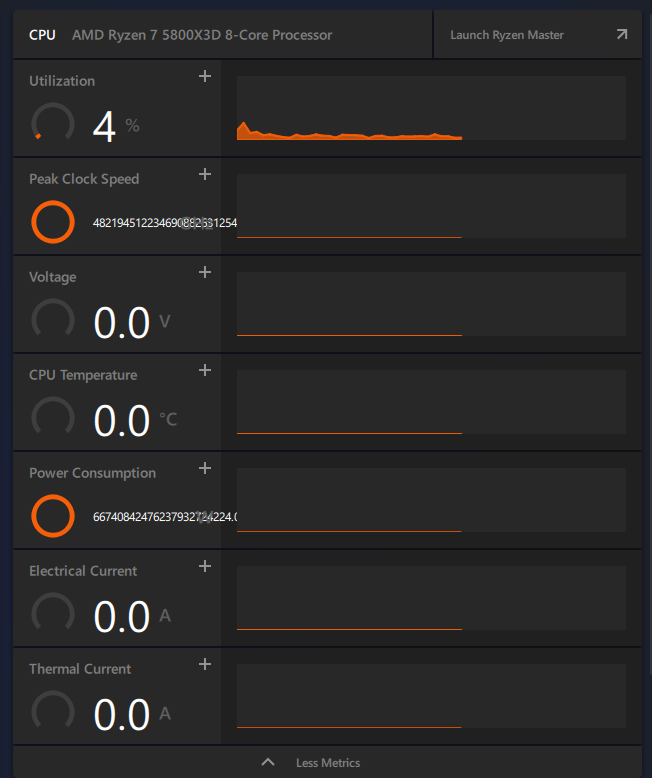
Task: Click the Peak Clock Speed history graph
Action: (x=431, y=206)
